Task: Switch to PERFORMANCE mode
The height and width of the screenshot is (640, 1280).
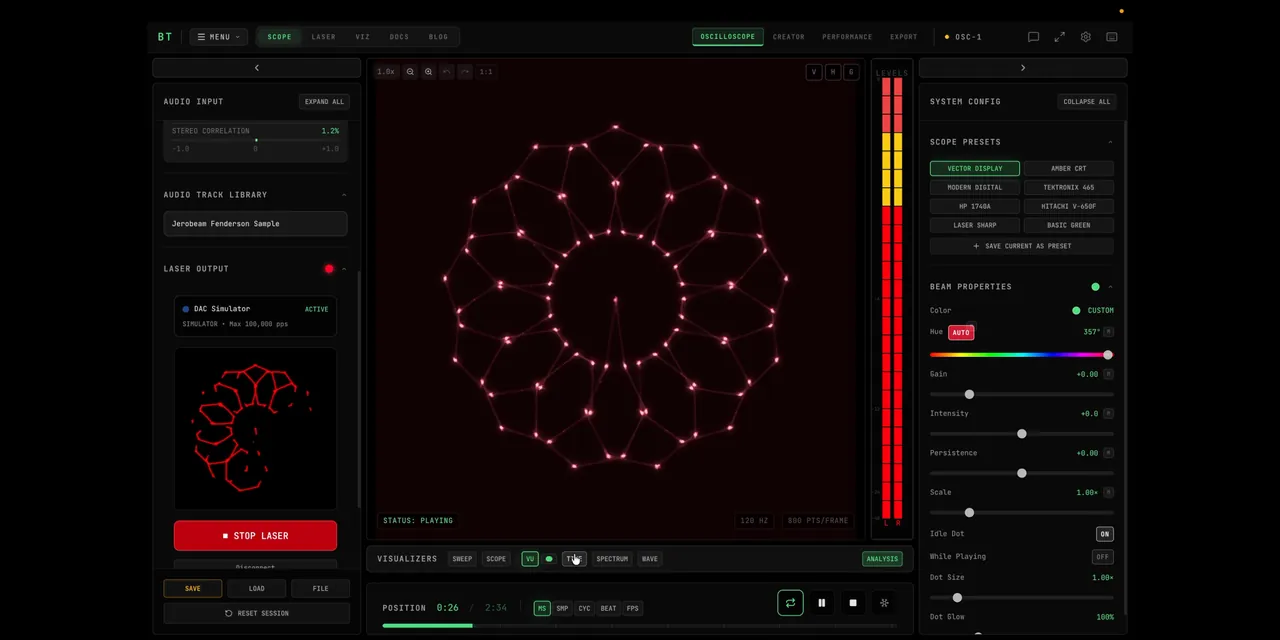Action: click(x=847, y=37)
